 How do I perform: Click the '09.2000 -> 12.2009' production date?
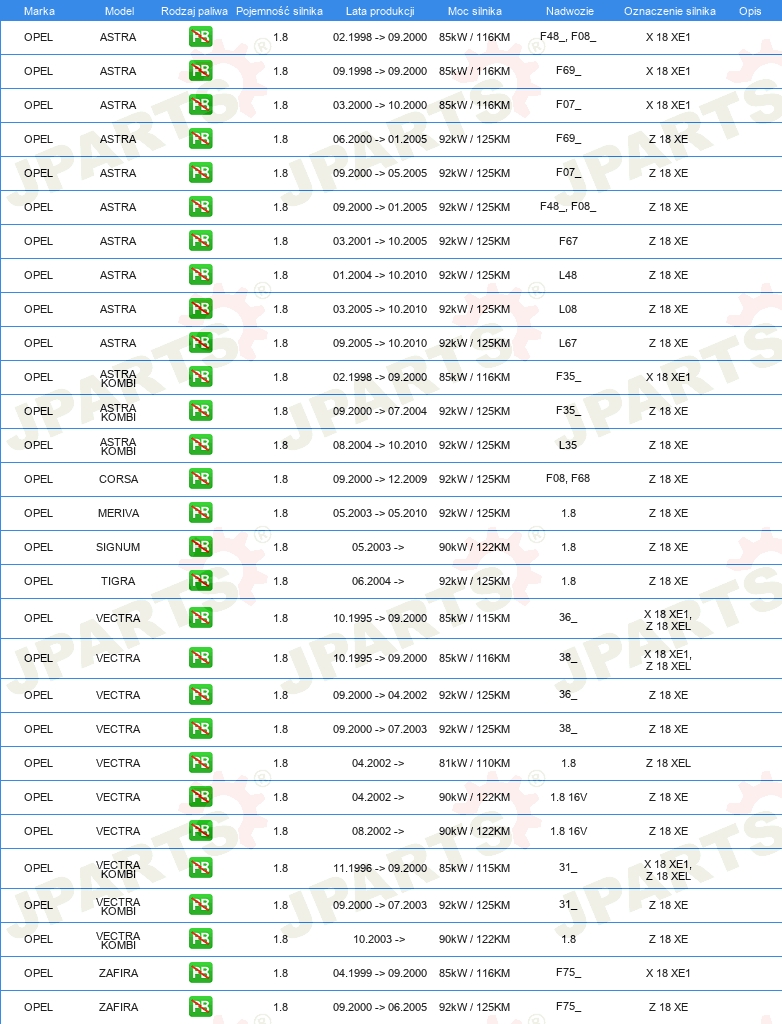pyautogui.click(x=380, y=479)
